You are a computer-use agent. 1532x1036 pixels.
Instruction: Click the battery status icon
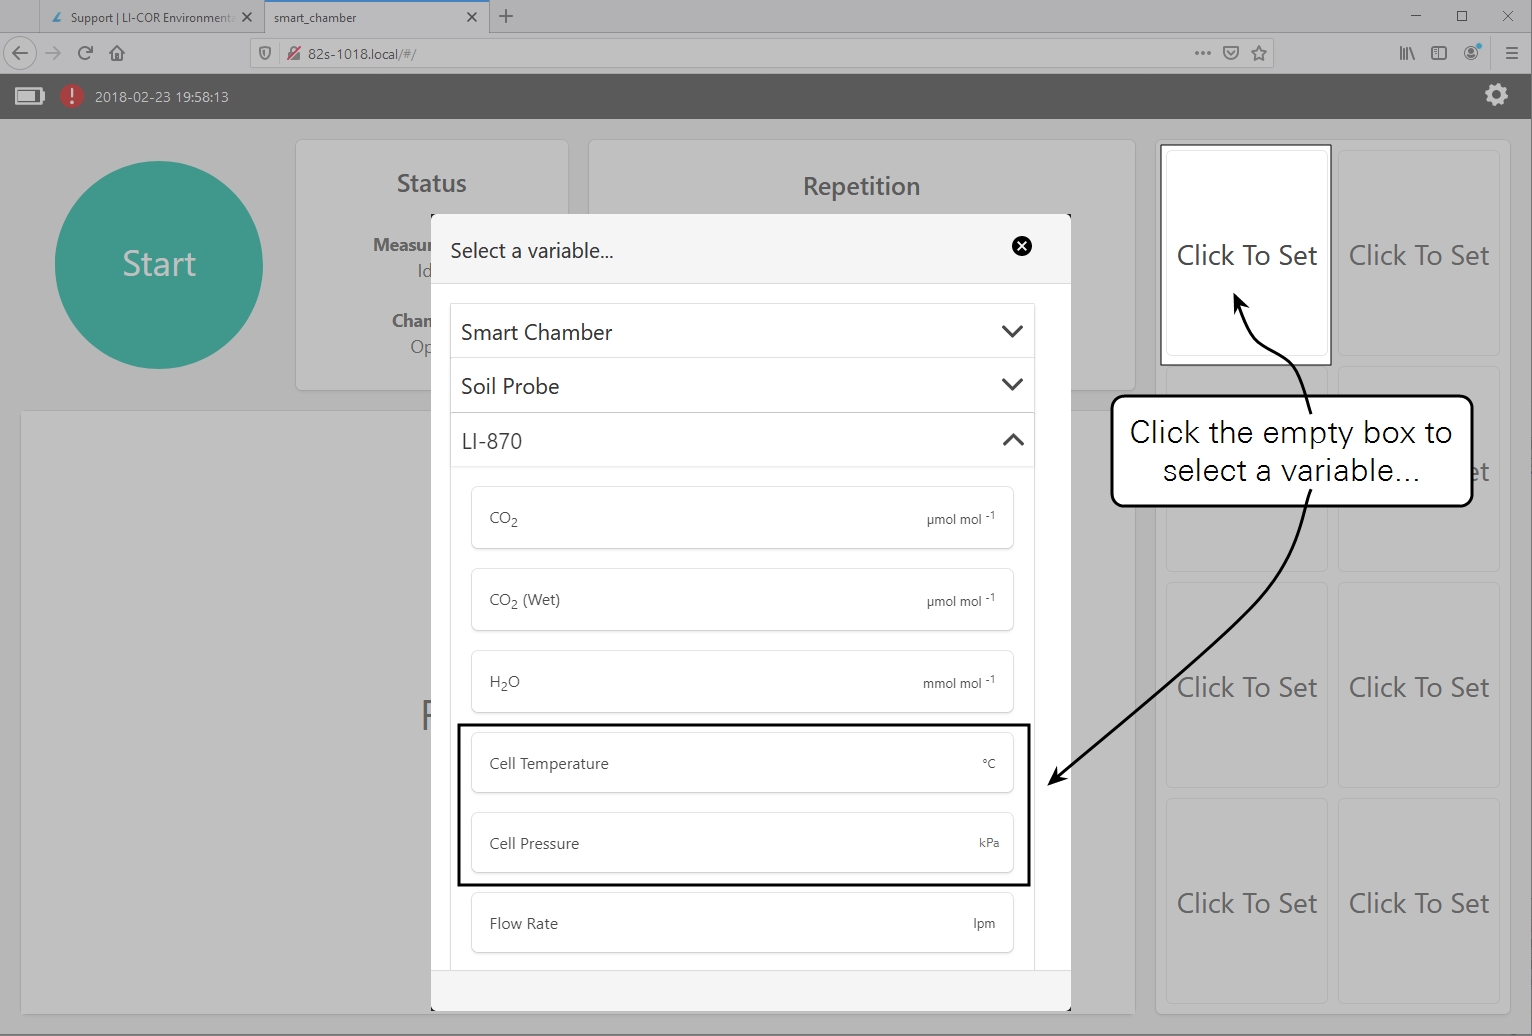30,96
